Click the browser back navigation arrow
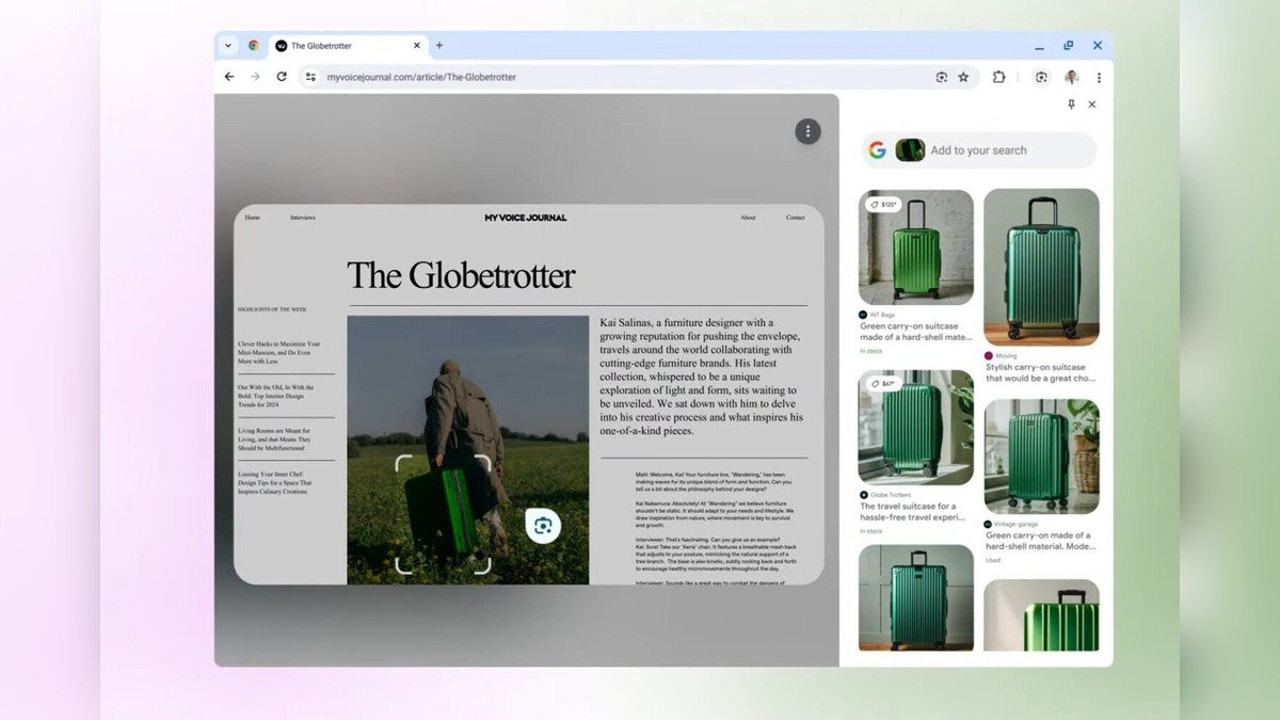 coord(229,77)
